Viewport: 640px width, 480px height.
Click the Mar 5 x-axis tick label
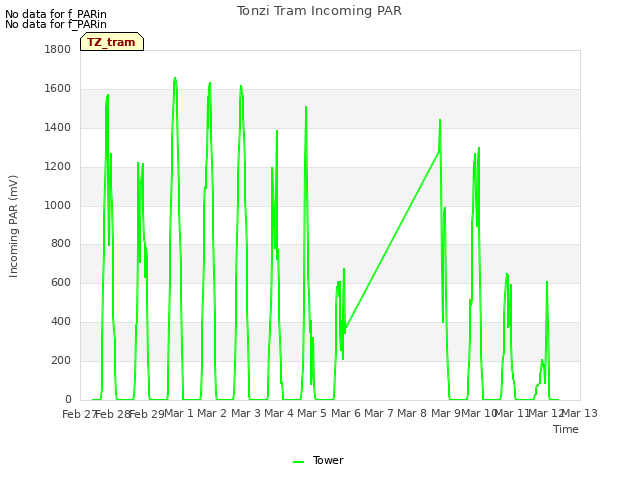312,413
